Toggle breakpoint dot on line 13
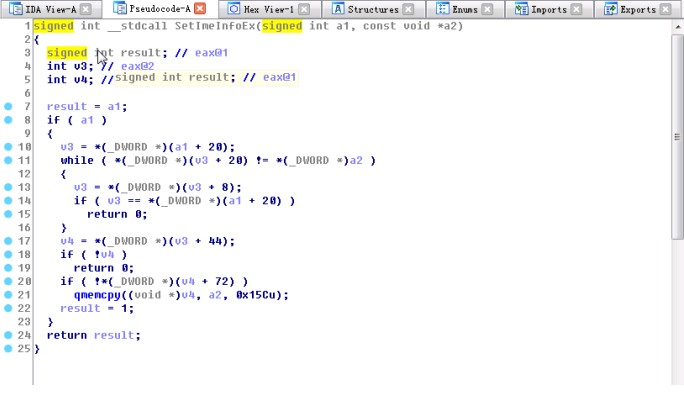This screenshot has width=684, height=397. (8, 187)
